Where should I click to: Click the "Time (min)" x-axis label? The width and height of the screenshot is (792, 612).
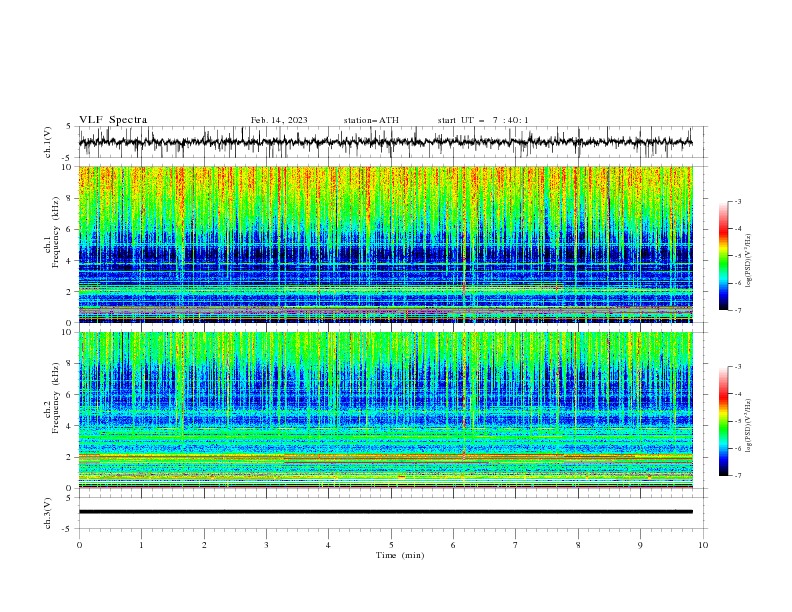click(400, 555)
